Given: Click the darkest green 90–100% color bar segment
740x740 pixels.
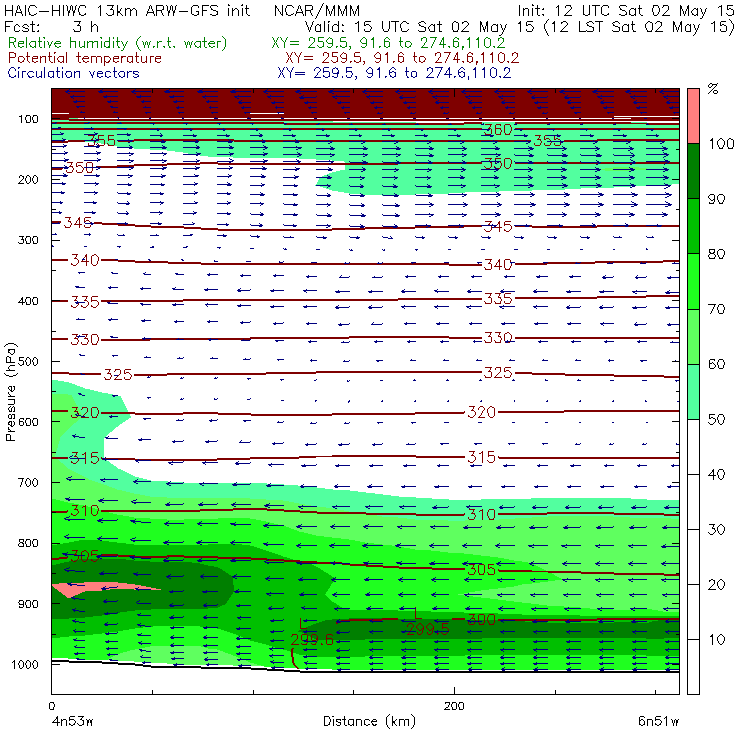Looking at the screenshot, I should click(693, 171).
